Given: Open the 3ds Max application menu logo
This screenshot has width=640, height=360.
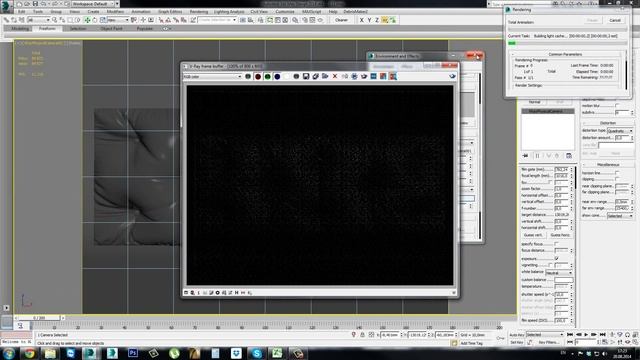Looking at the screenshot, I should click(x=6, y=6).
